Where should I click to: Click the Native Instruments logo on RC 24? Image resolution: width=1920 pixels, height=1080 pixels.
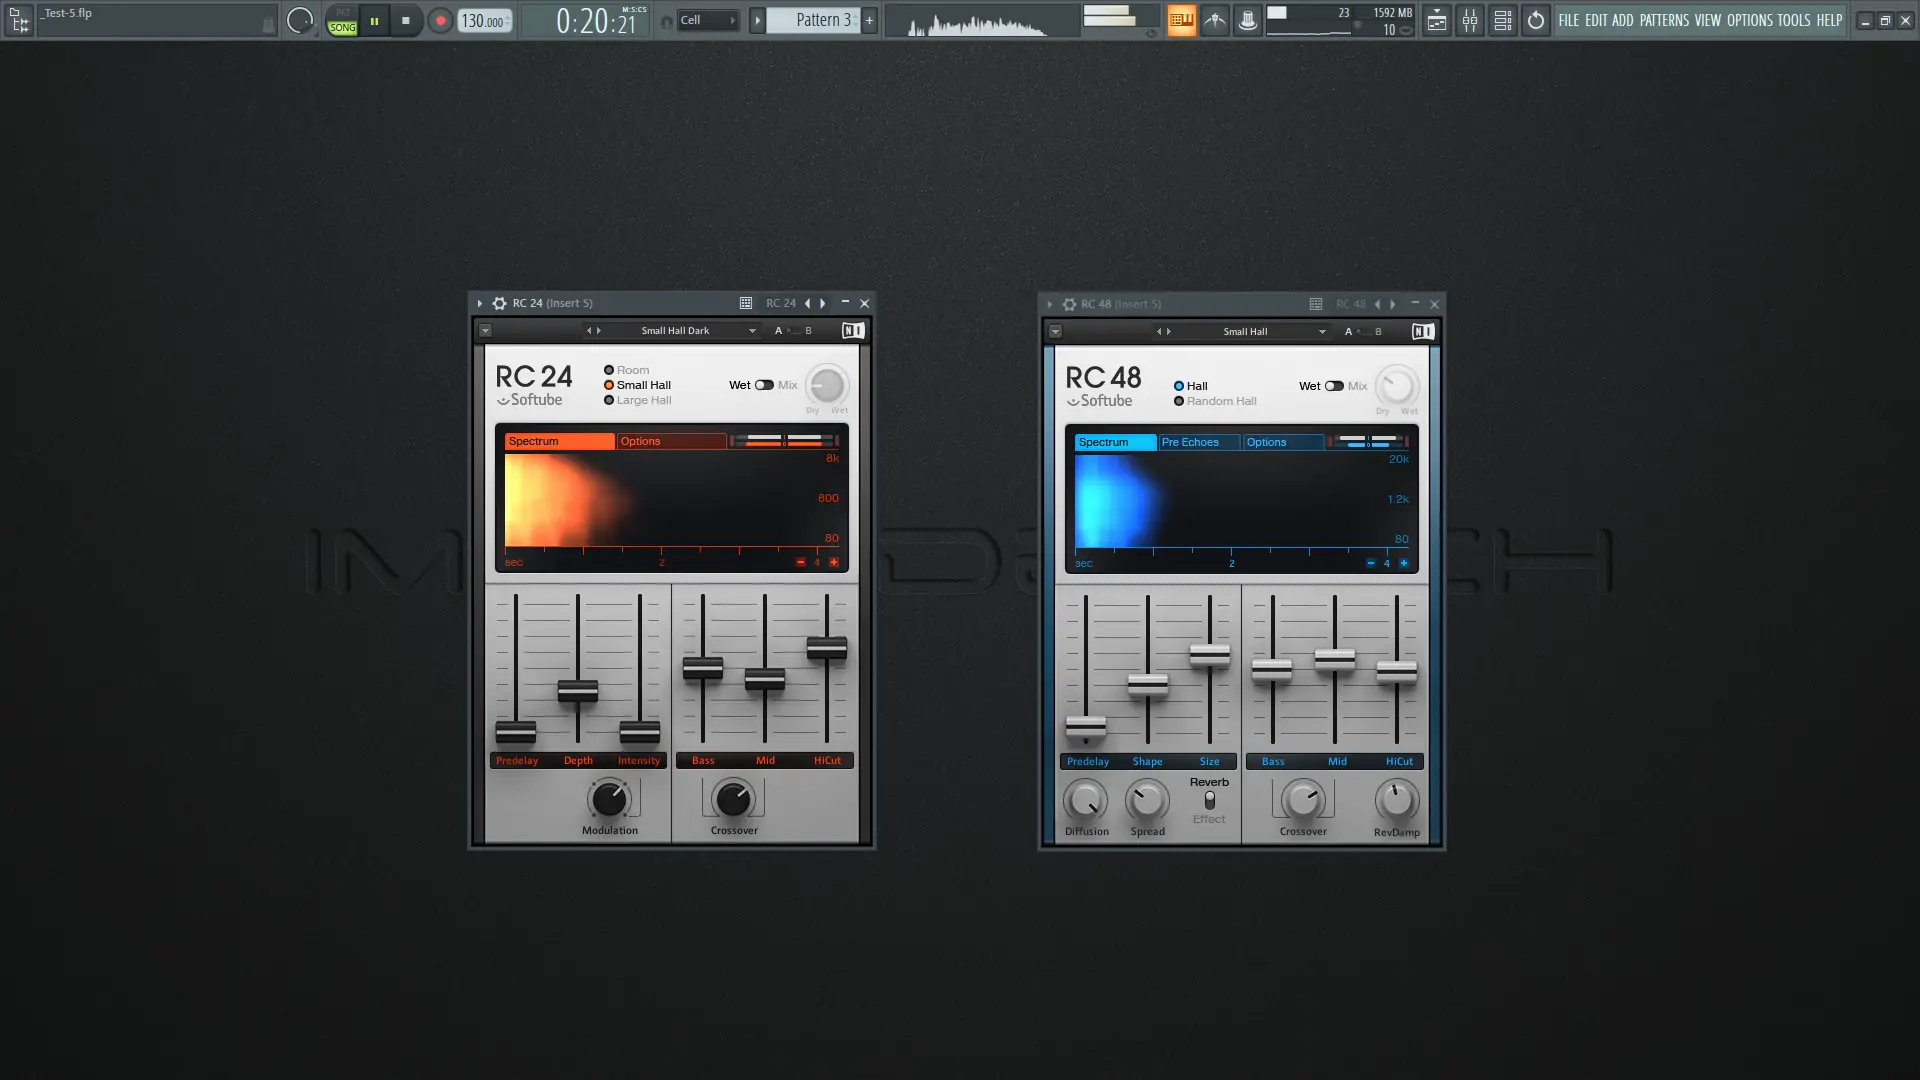pyautogui.click(x=852, y=330)
